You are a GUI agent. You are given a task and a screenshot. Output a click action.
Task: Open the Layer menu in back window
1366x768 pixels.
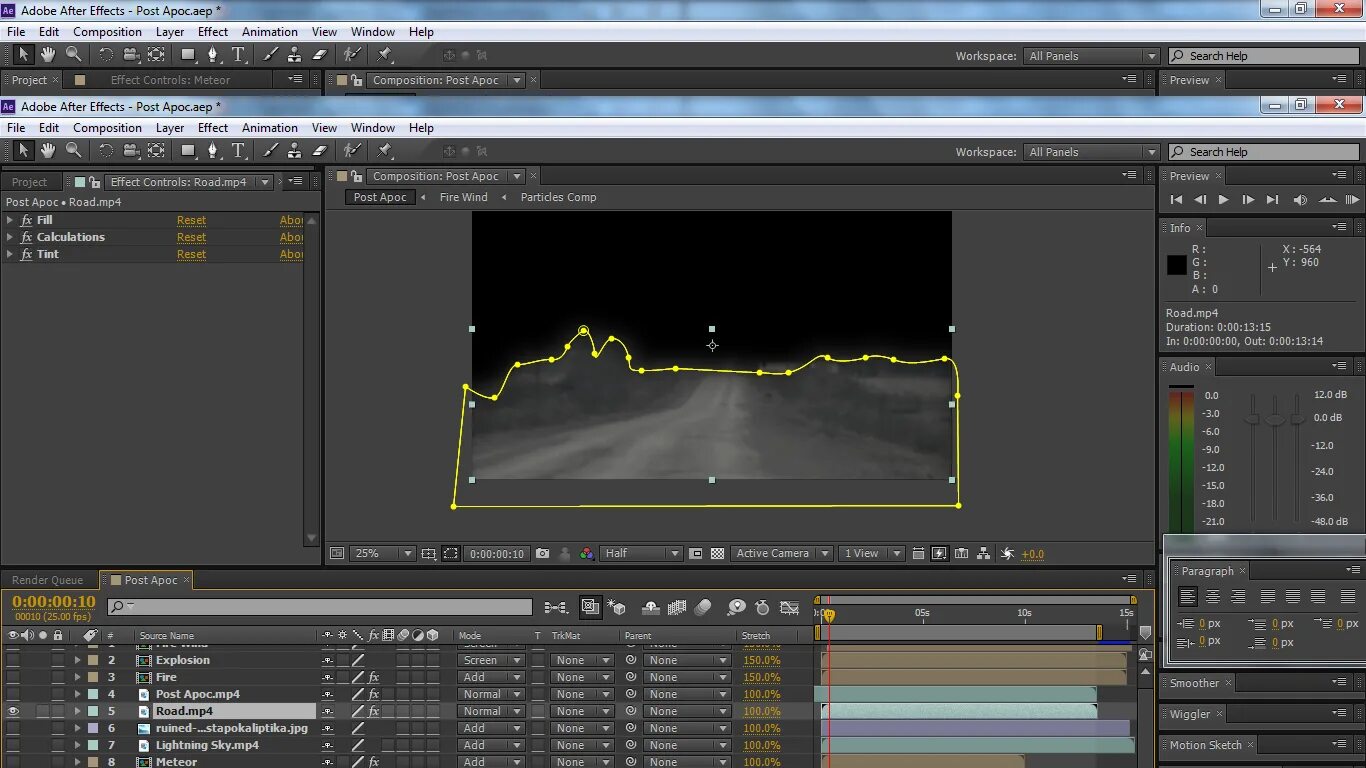[170, 32]
